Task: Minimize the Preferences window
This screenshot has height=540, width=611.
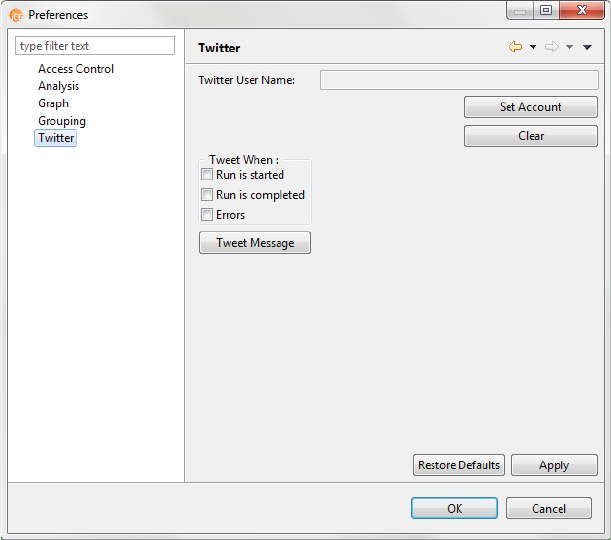Action: point(520,10)
